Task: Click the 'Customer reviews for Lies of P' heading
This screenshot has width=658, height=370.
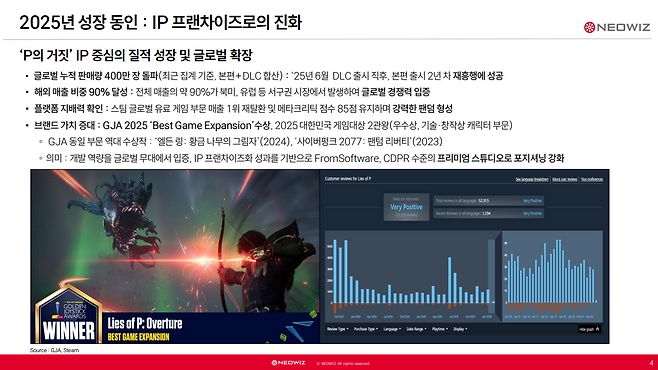Action: 347,179
